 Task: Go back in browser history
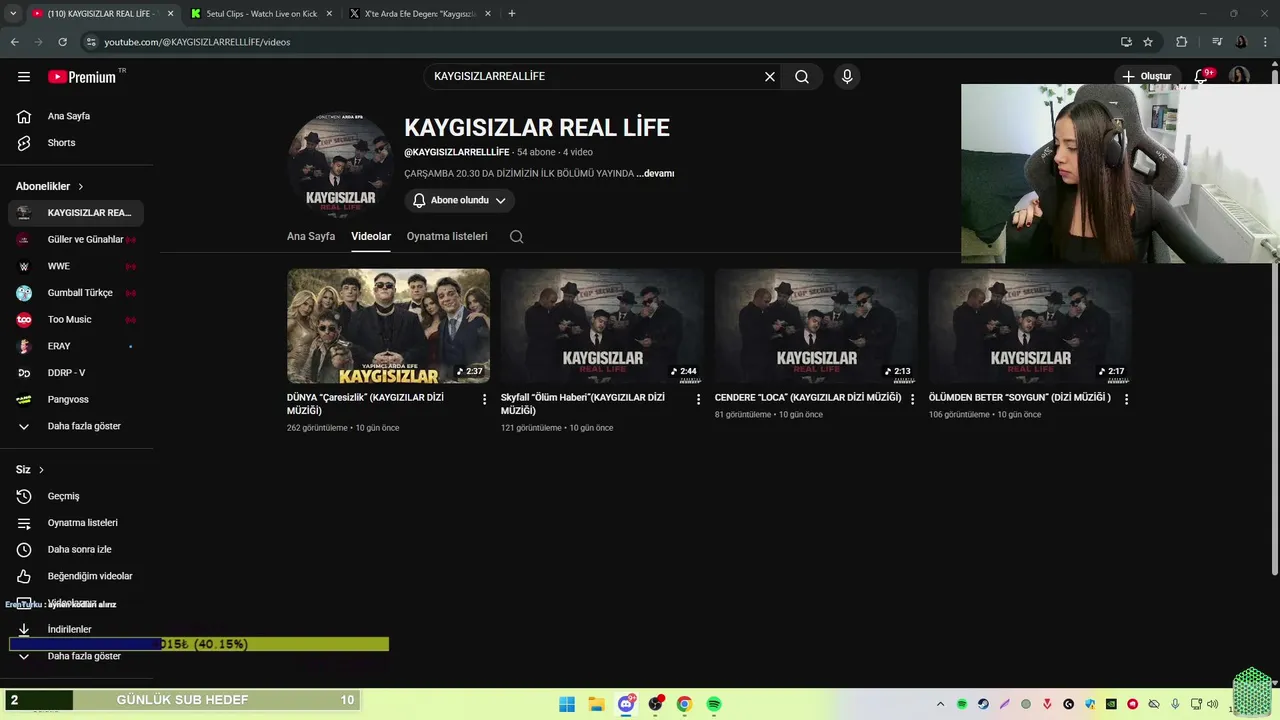[15, 42]
